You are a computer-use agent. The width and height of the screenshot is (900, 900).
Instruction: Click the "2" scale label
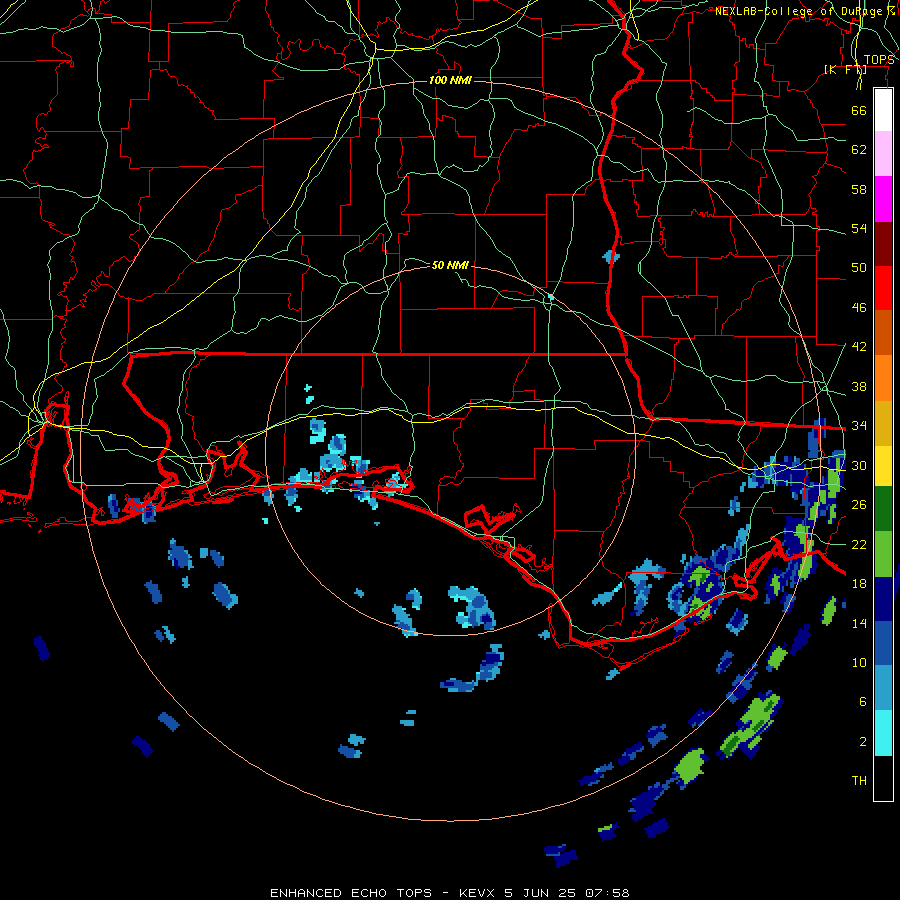(x=863, y=742)
